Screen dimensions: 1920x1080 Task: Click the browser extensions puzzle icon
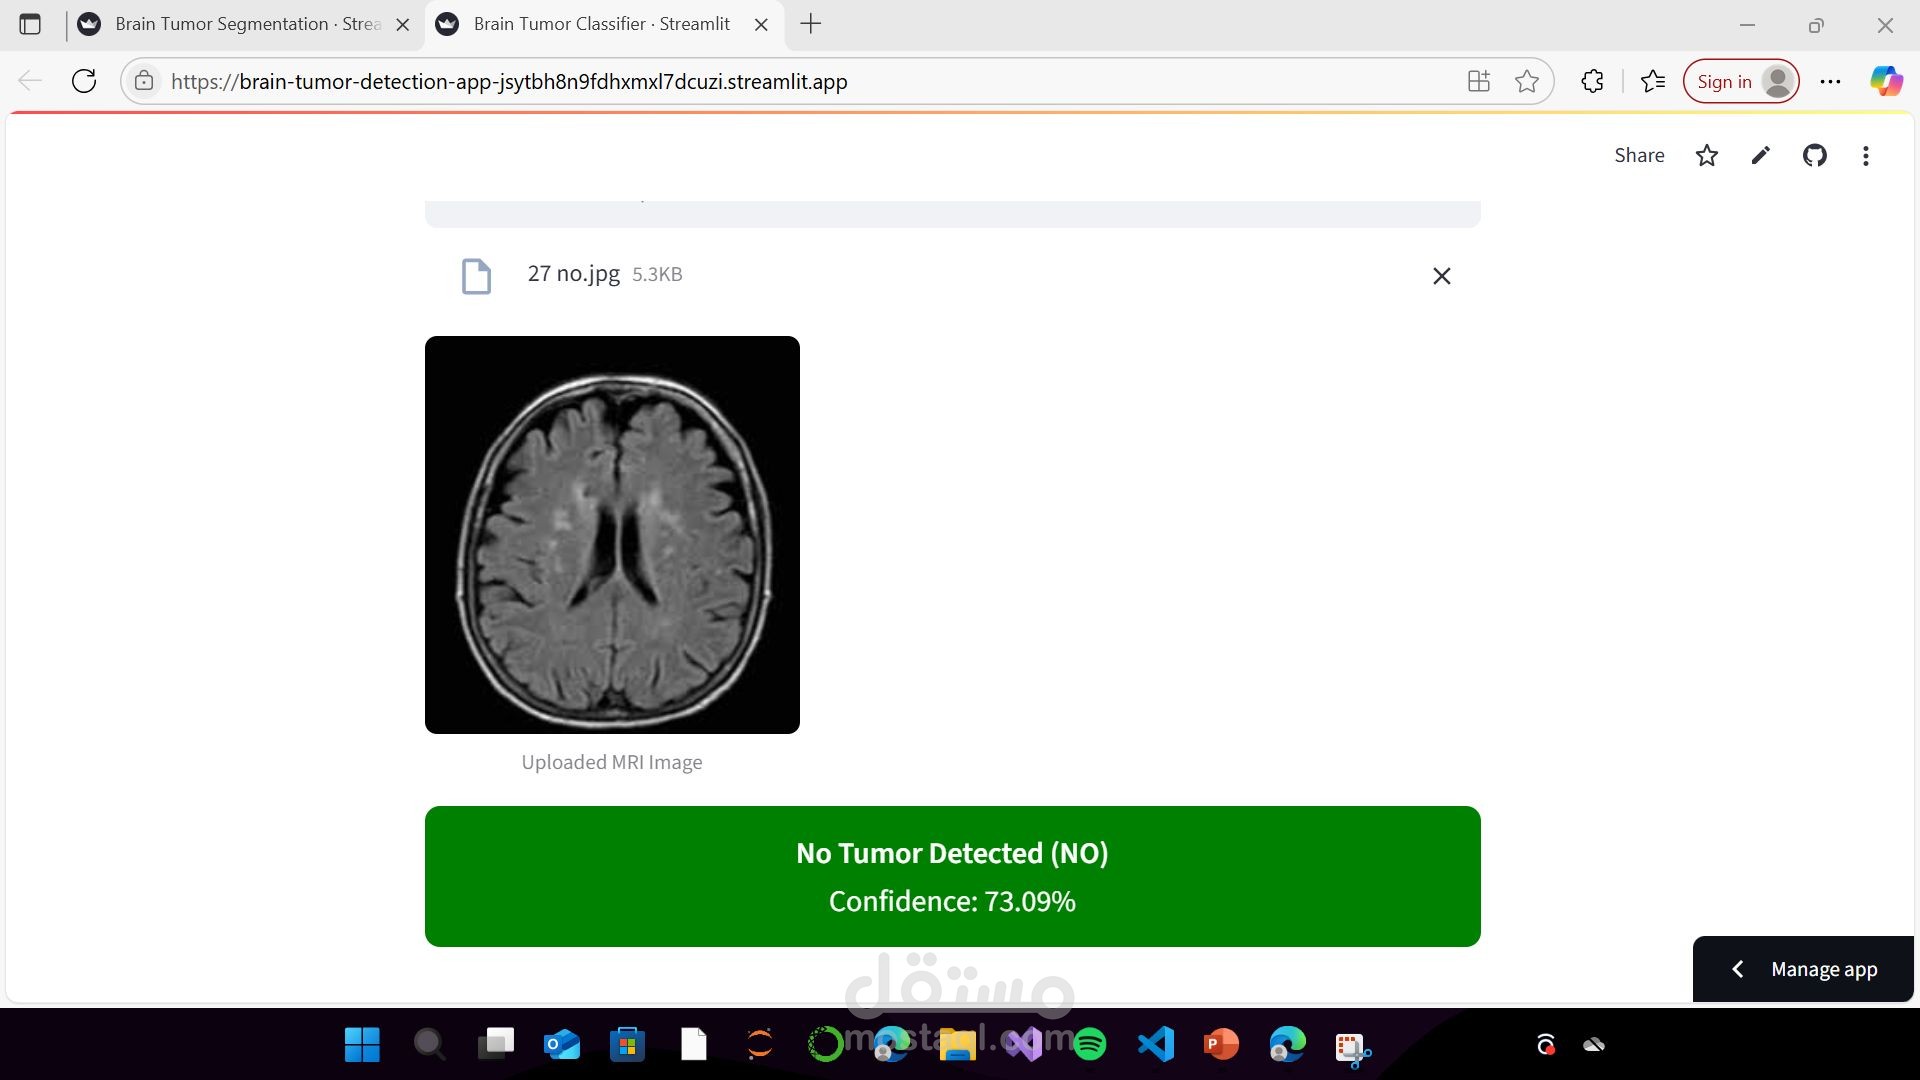[x=1592, y=81]
